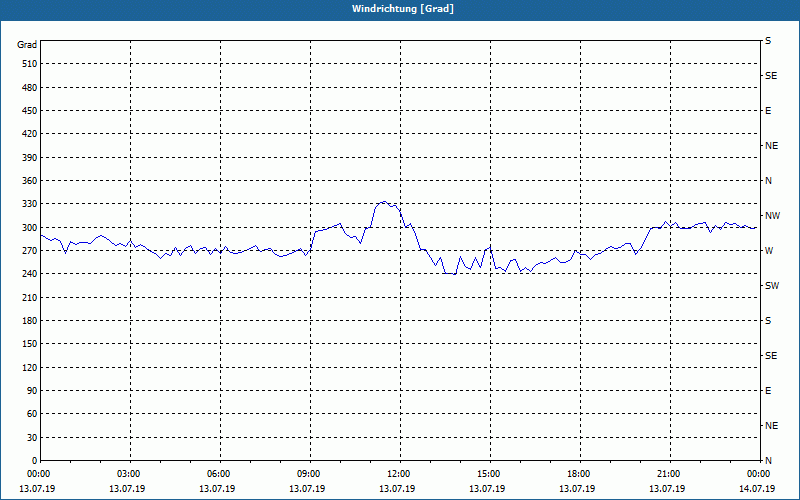Viewport: 800px width, 500px height.
Task: Select the 06:00 time label
Action: click(x=218, y=474)
